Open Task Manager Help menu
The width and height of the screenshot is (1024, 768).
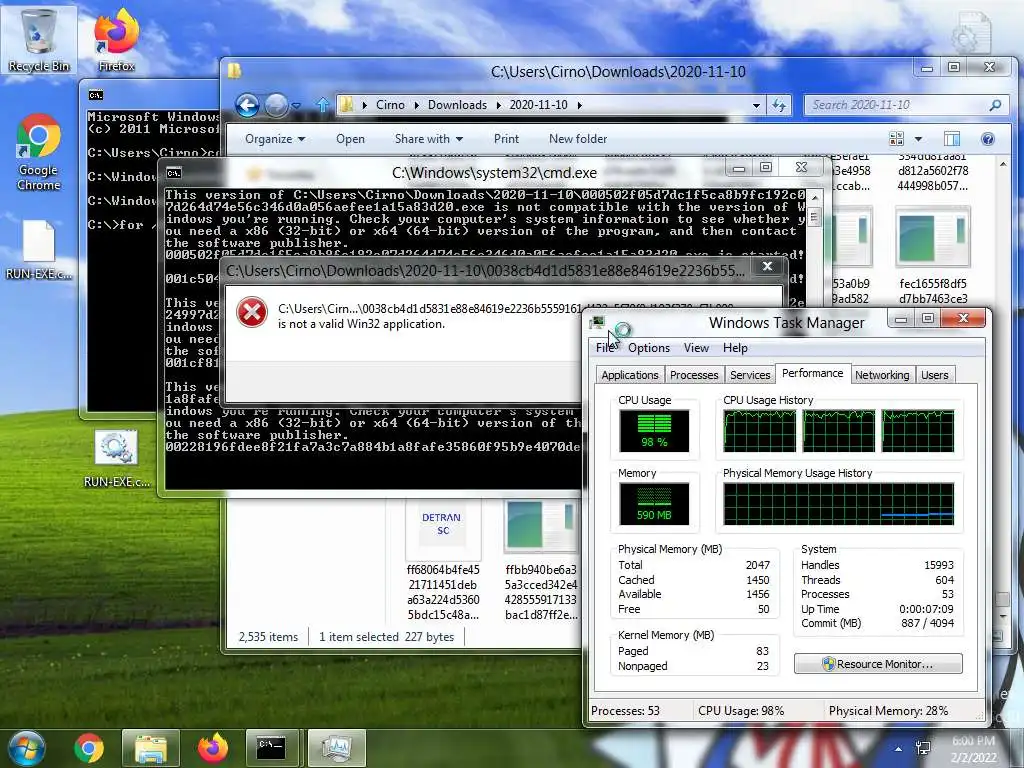click(735, 348)
